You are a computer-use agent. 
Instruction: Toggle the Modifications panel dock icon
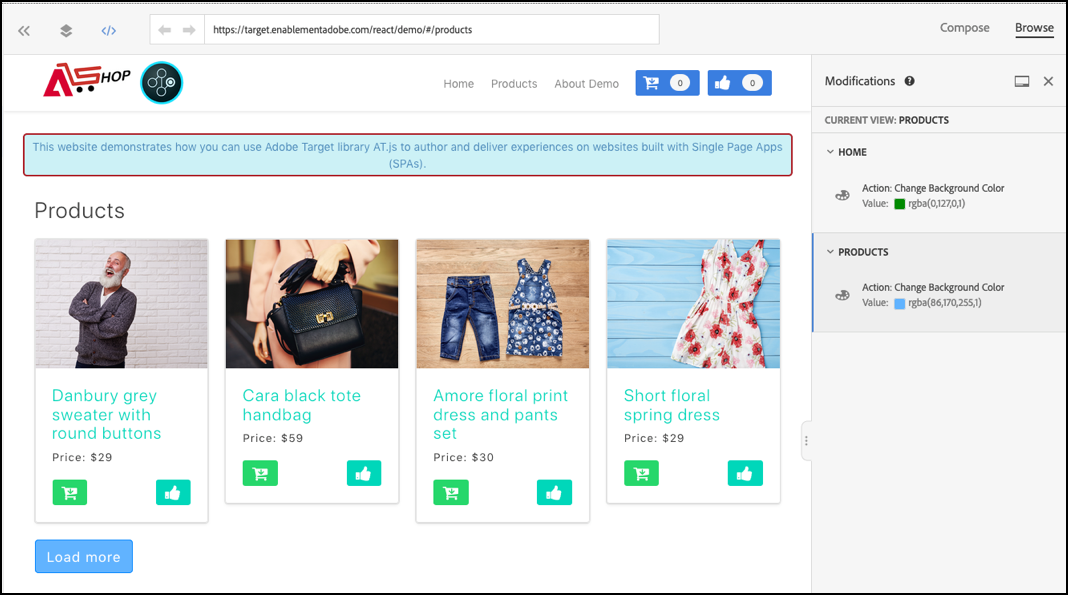point(1022,82)
